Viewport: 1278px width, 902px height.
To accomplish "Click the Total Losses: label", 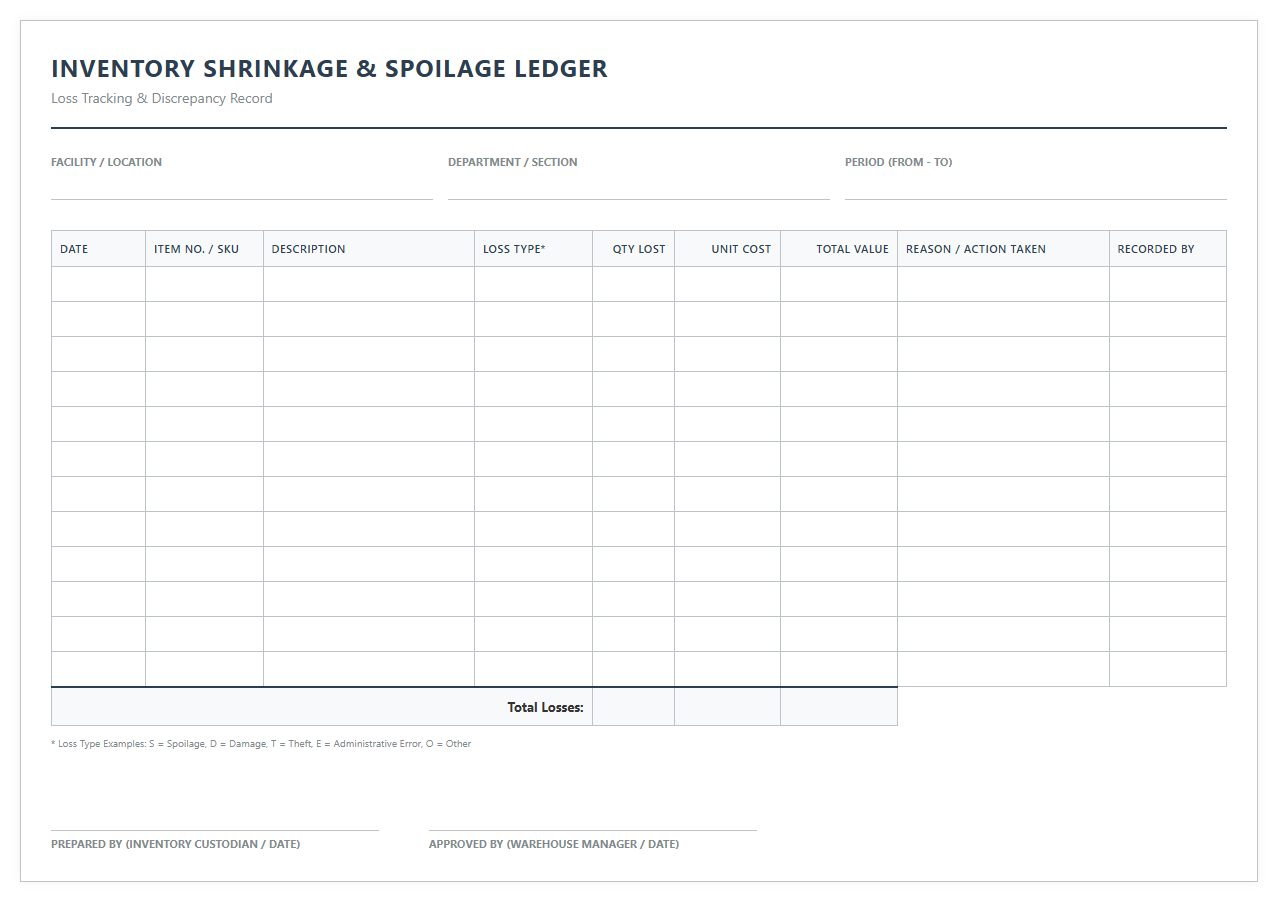I will 545,707.
